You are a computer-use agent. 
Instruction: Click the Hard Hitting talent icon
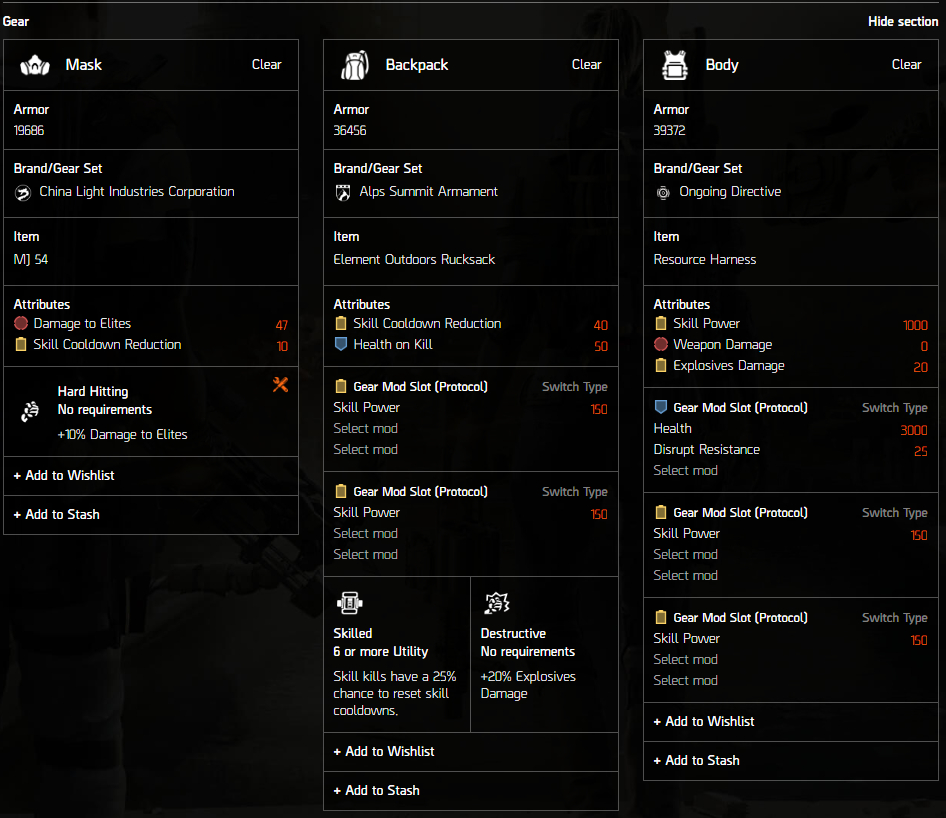[30, 412]
